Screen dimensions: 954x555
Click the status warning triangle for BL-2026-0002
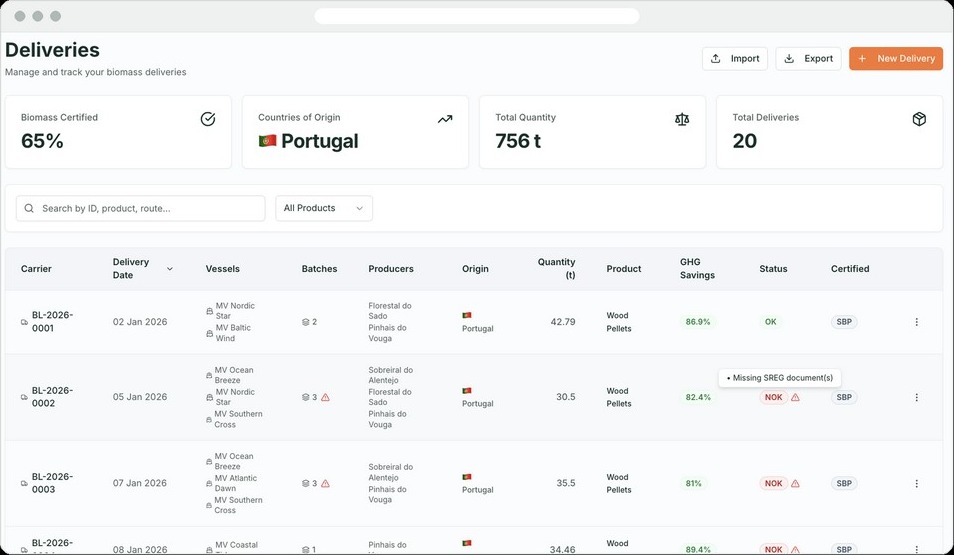tap(795, 397)
